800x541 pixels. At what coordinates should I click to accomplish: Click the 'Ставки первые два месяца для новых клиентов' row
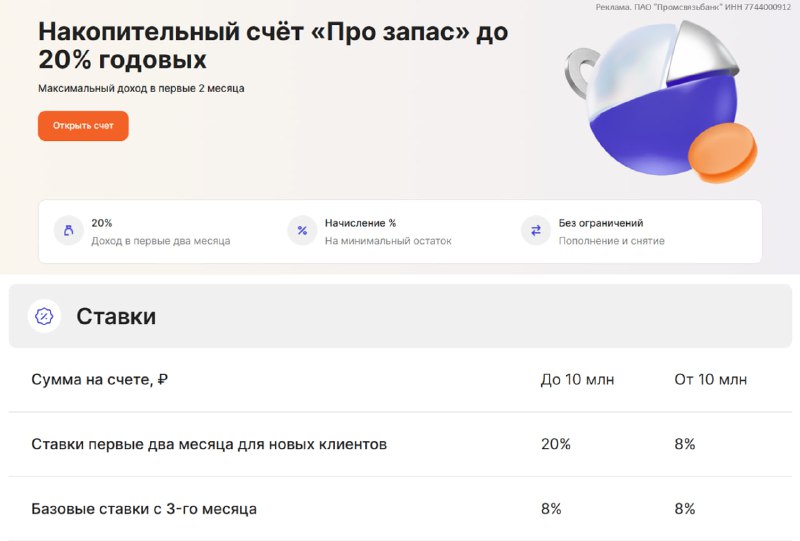tap(401, 444)
